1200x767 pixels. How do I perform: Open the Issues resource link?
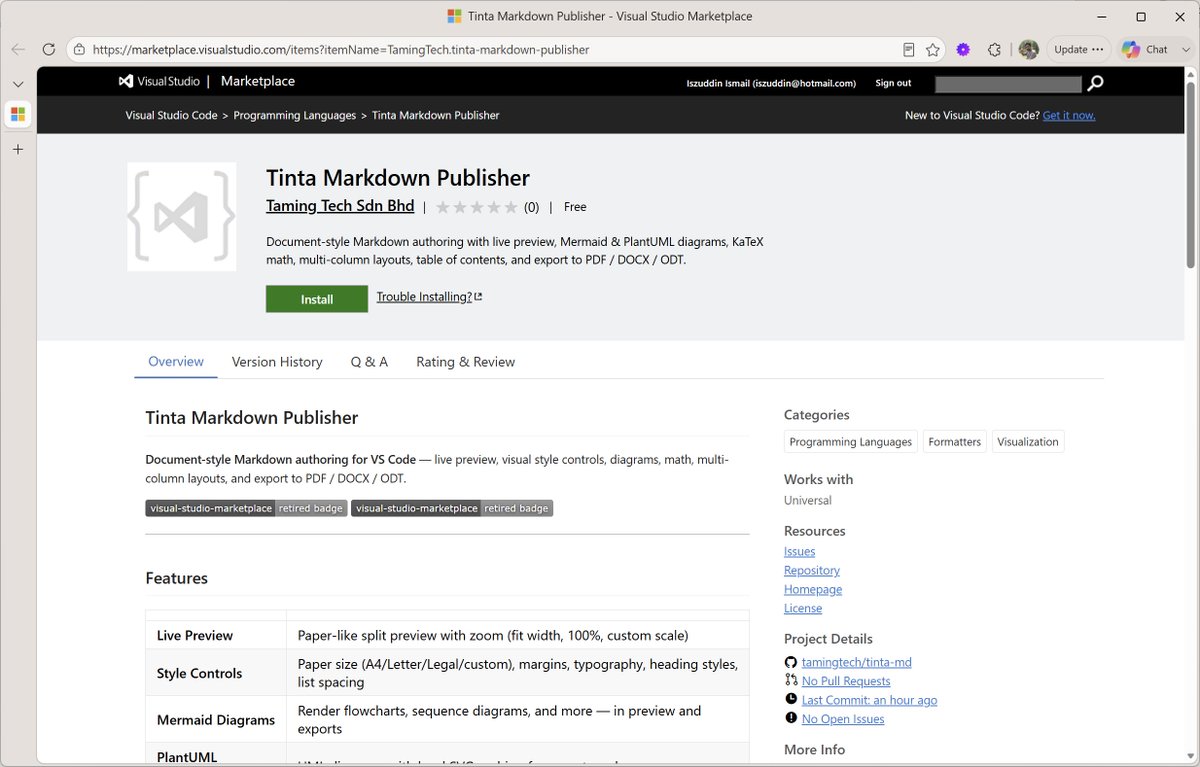[799, 551]
